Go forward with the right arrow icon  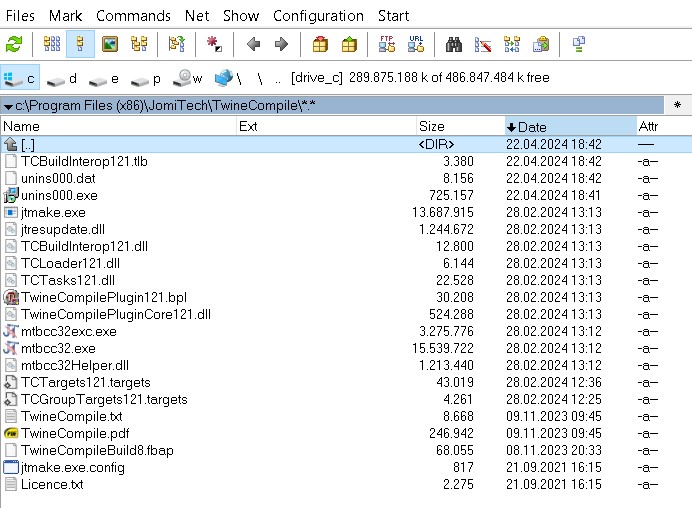[281, 44]
